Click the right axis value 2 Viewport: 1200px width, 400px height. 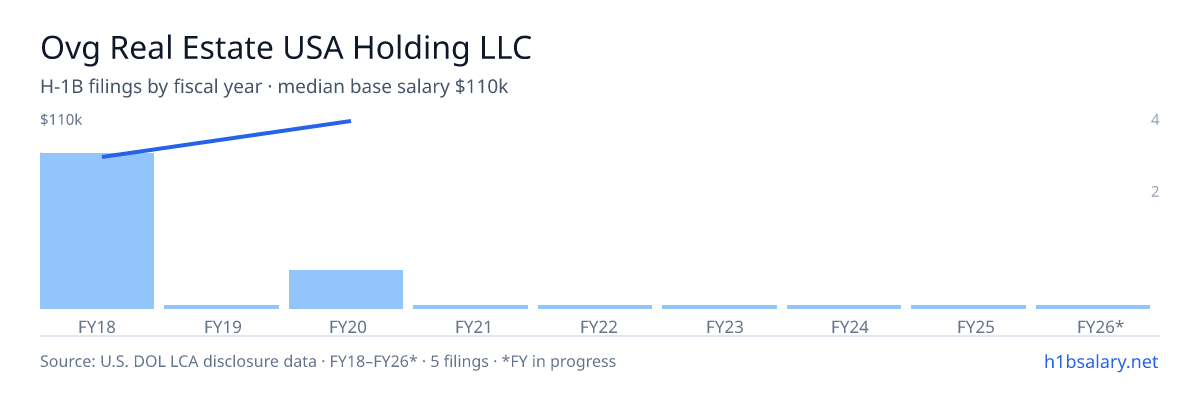(1155, 191)
